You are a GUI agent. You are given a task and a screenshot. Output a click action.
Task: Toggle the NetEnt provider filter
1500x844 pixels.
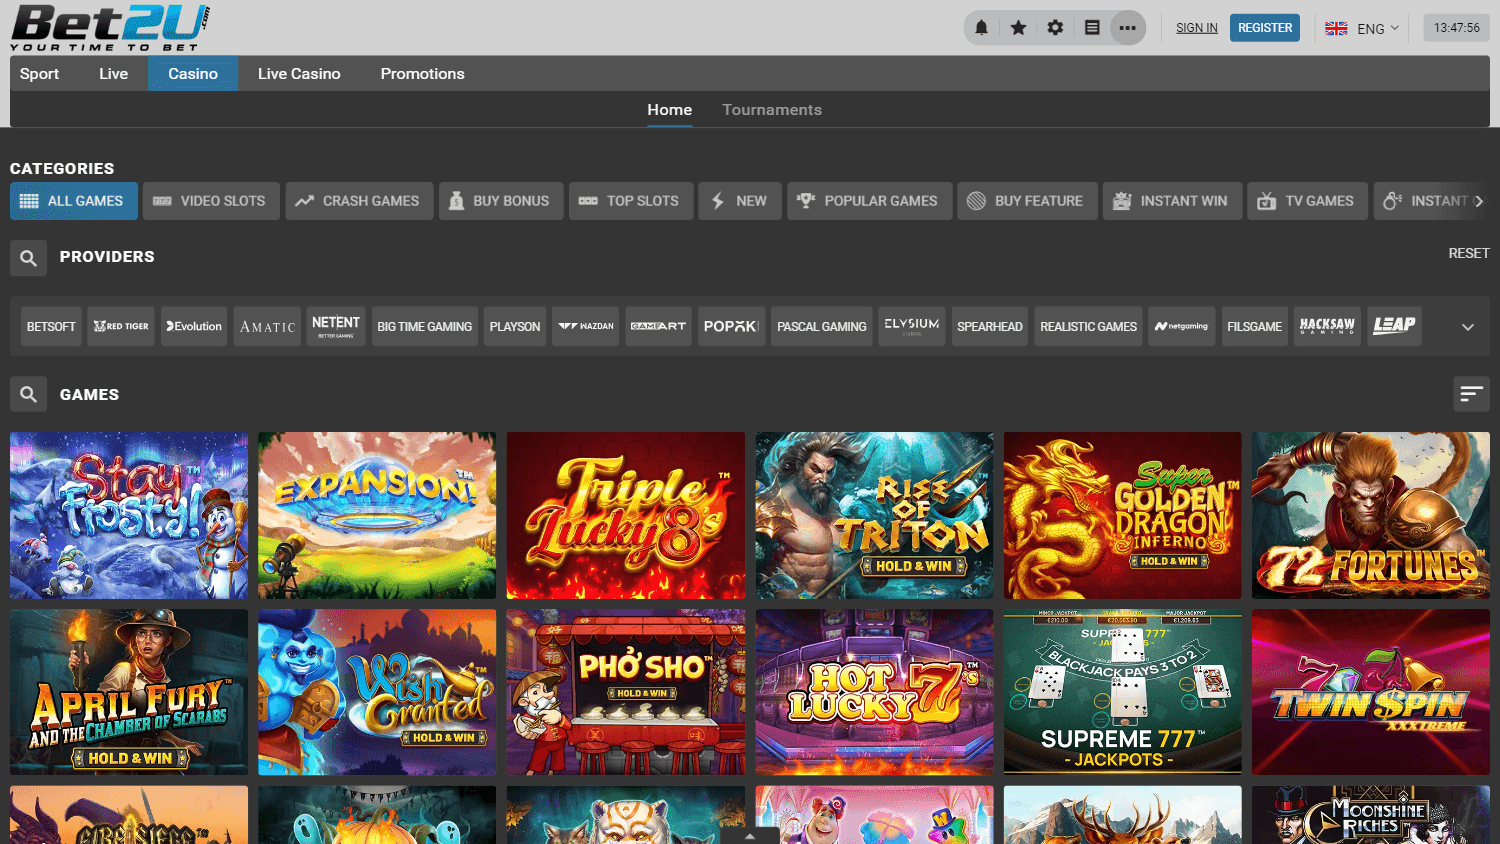(336, 326)
